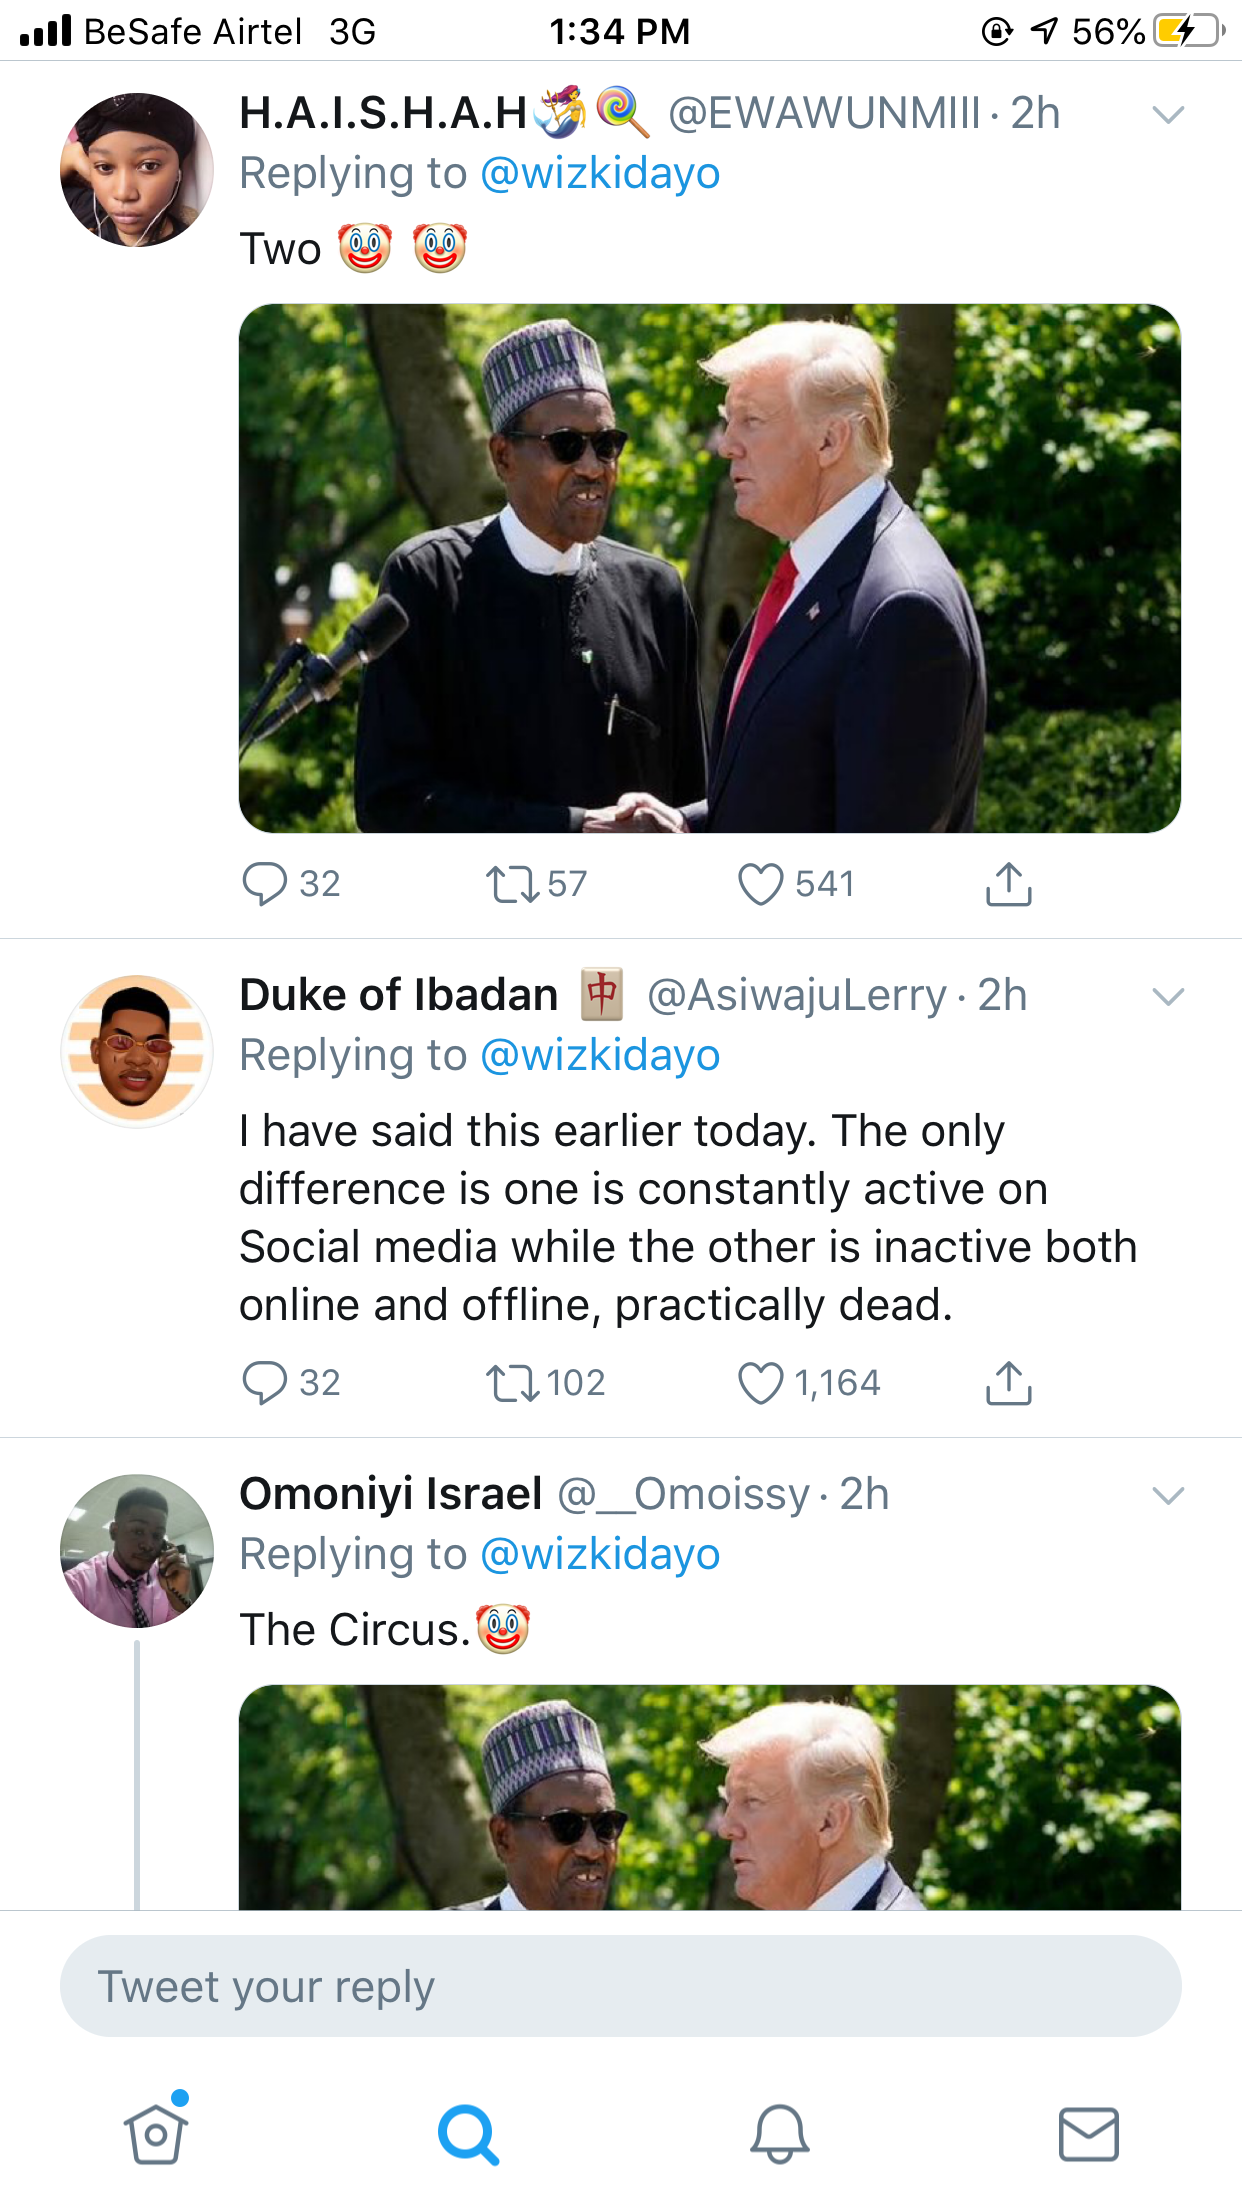The image size is (1242, 2208).
Task: Open replies on Duke of Ibadan's tweet
Action: click(265, 1383)
